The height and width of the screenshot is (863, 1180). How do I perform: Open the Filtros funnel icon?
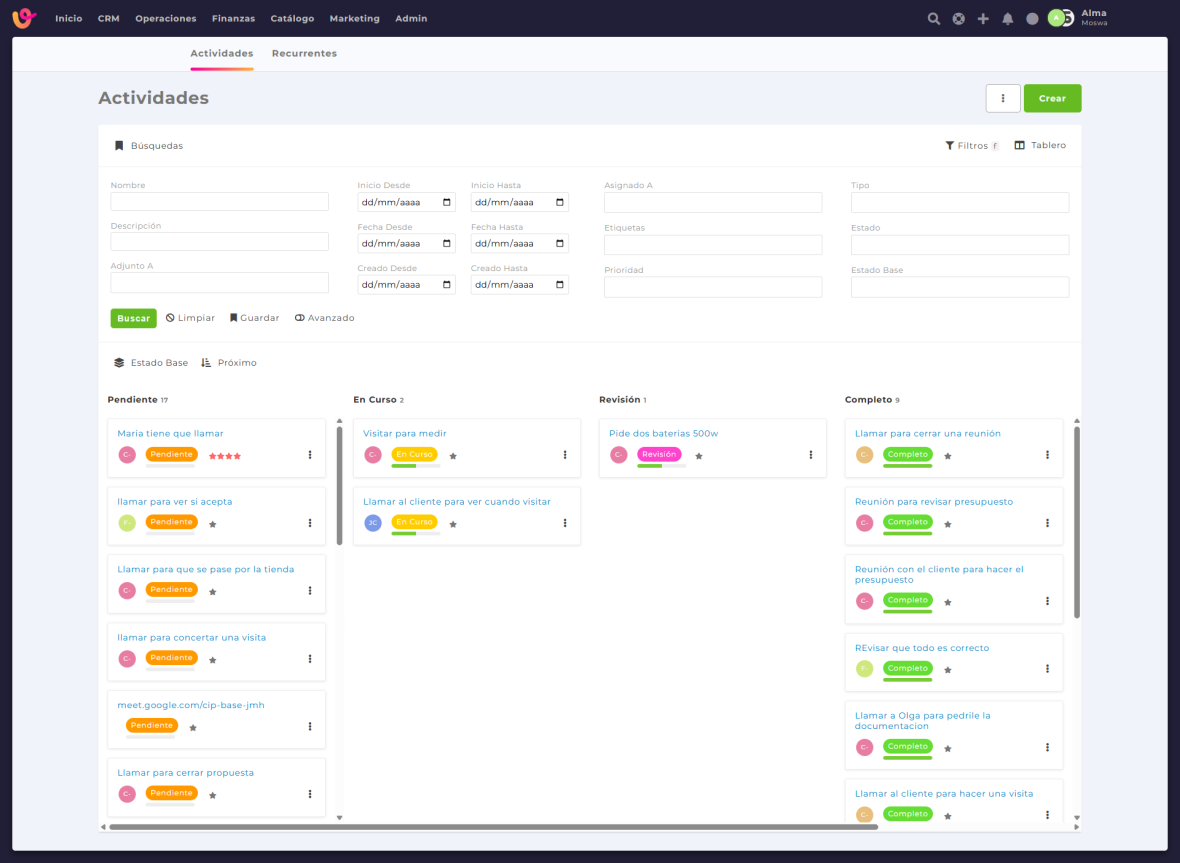[x=950, y=146]
